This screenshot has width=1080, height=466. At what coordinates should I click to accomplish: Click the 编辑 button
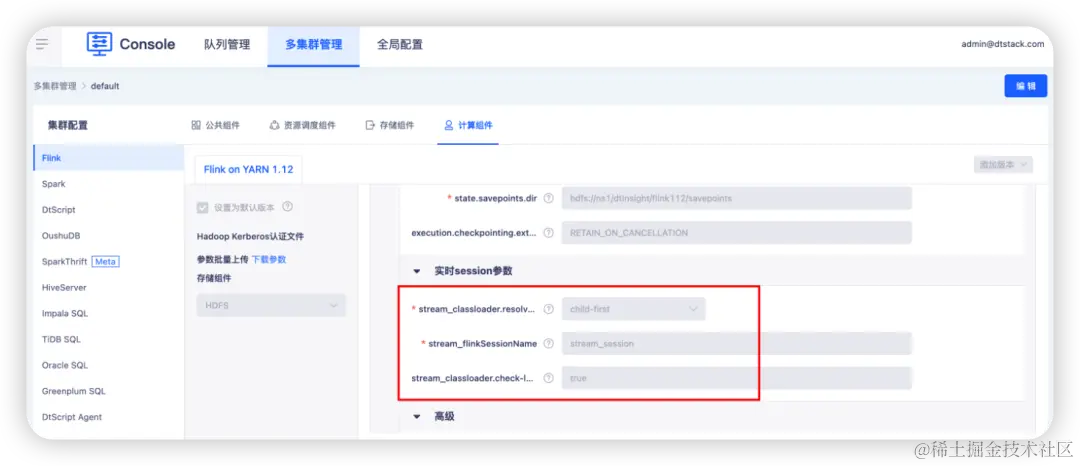(x=1026, y=86)
